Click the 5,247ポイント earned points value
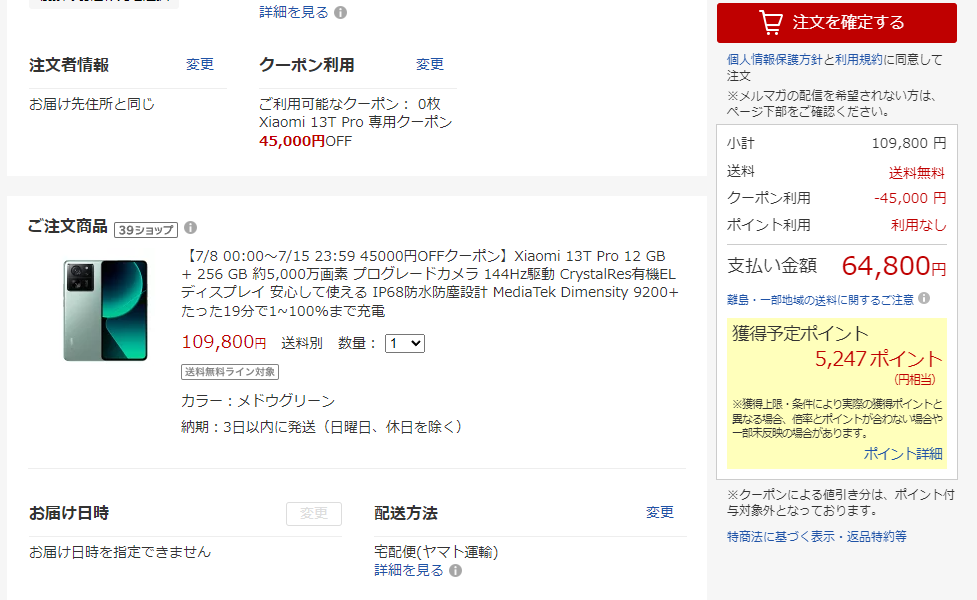Viewport: 977px width, 600px height. [879, 359]
